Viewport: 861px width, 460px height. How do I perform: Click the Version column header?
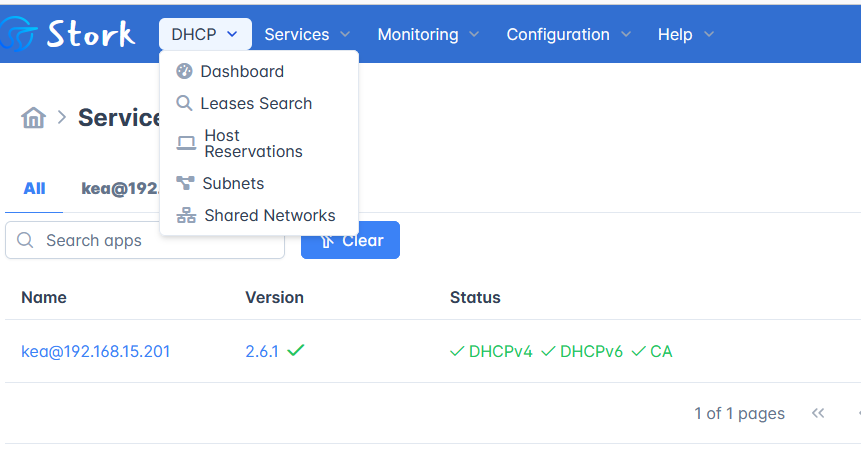tap(275, 298)
